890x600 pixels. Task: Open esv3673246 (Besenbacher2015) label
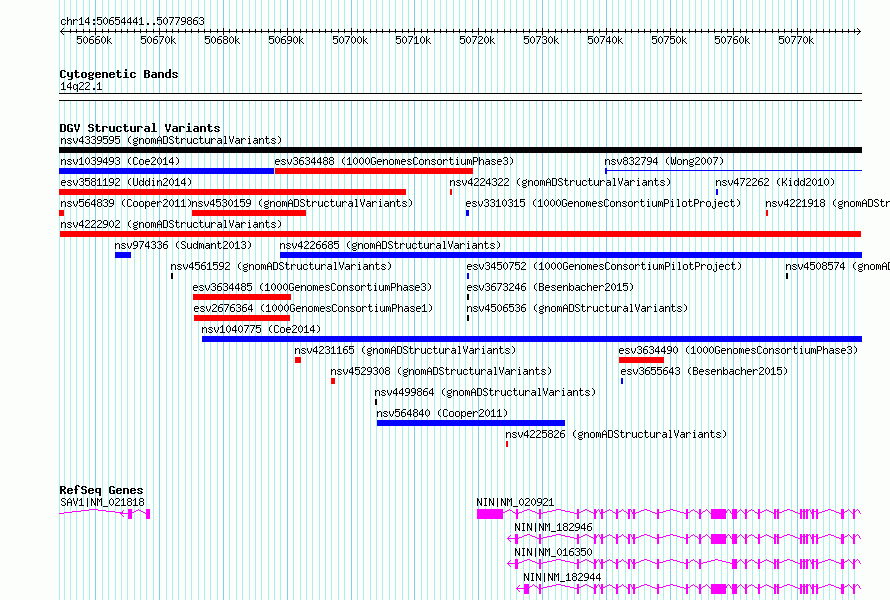coord(550,287)
